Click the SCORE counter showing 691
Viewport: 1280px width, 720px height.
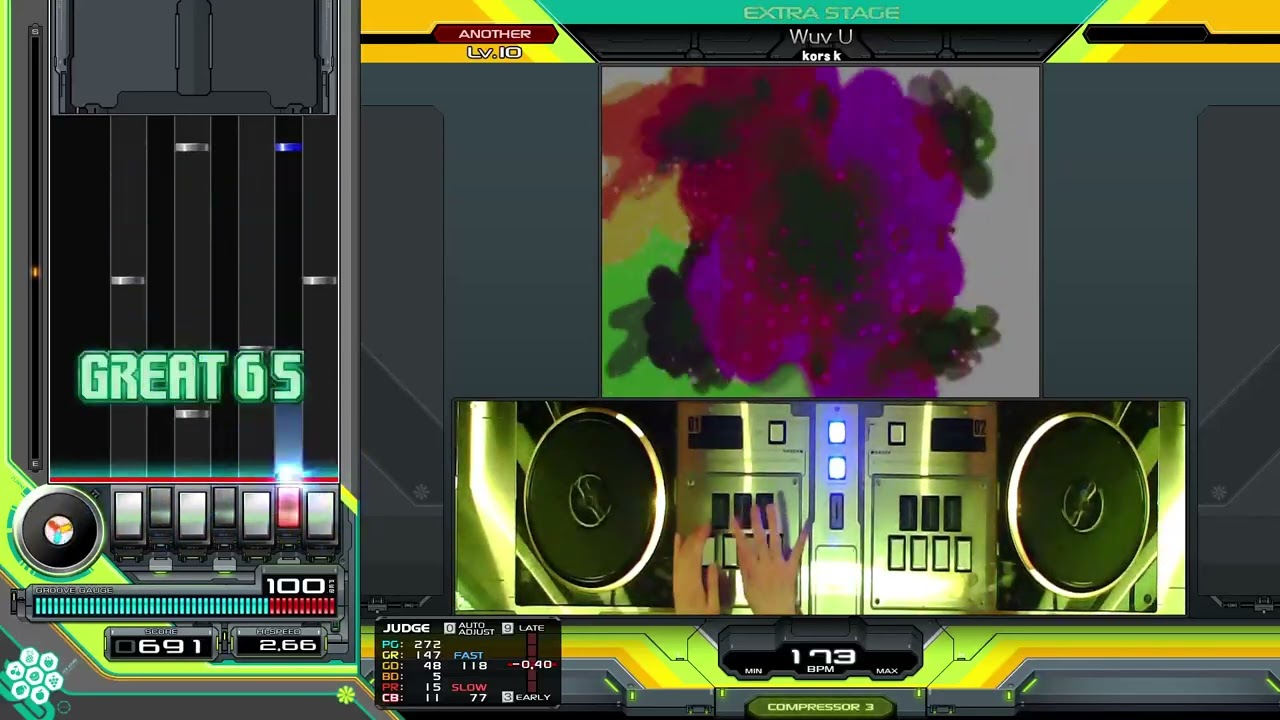click(x=160, y=646)
